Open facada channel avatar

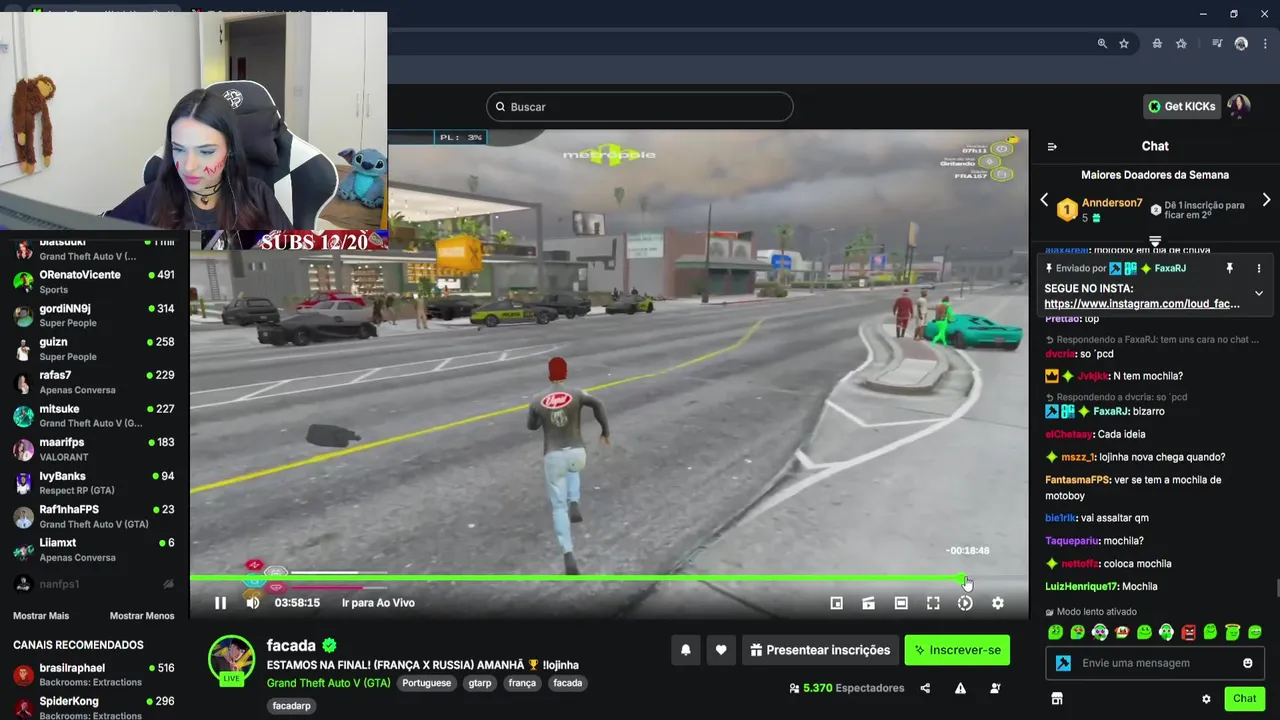click(231, 660)
